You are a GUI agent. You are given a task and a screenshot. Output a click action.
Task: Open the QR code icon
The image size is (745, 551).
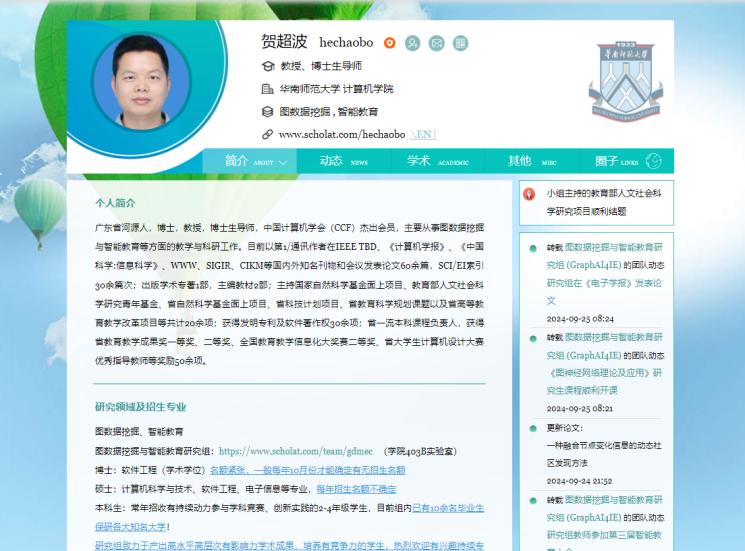[x=460, y=43]
